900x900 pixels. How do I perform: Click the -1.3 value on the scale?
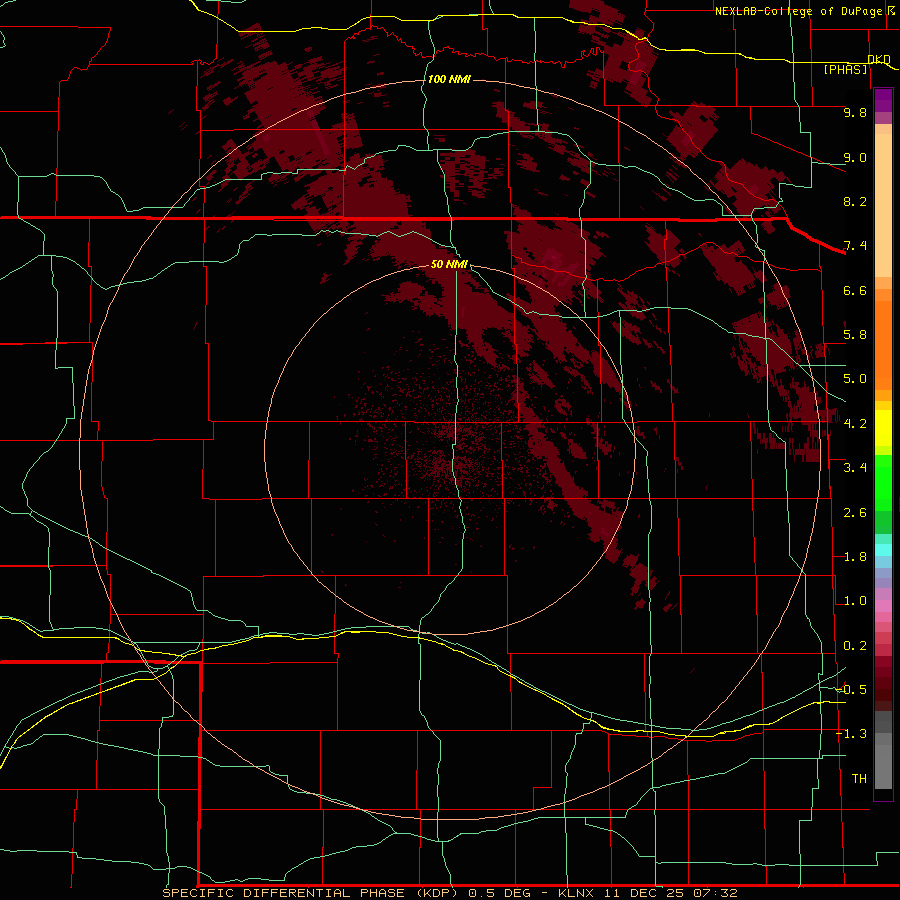[x=852, y=734]
